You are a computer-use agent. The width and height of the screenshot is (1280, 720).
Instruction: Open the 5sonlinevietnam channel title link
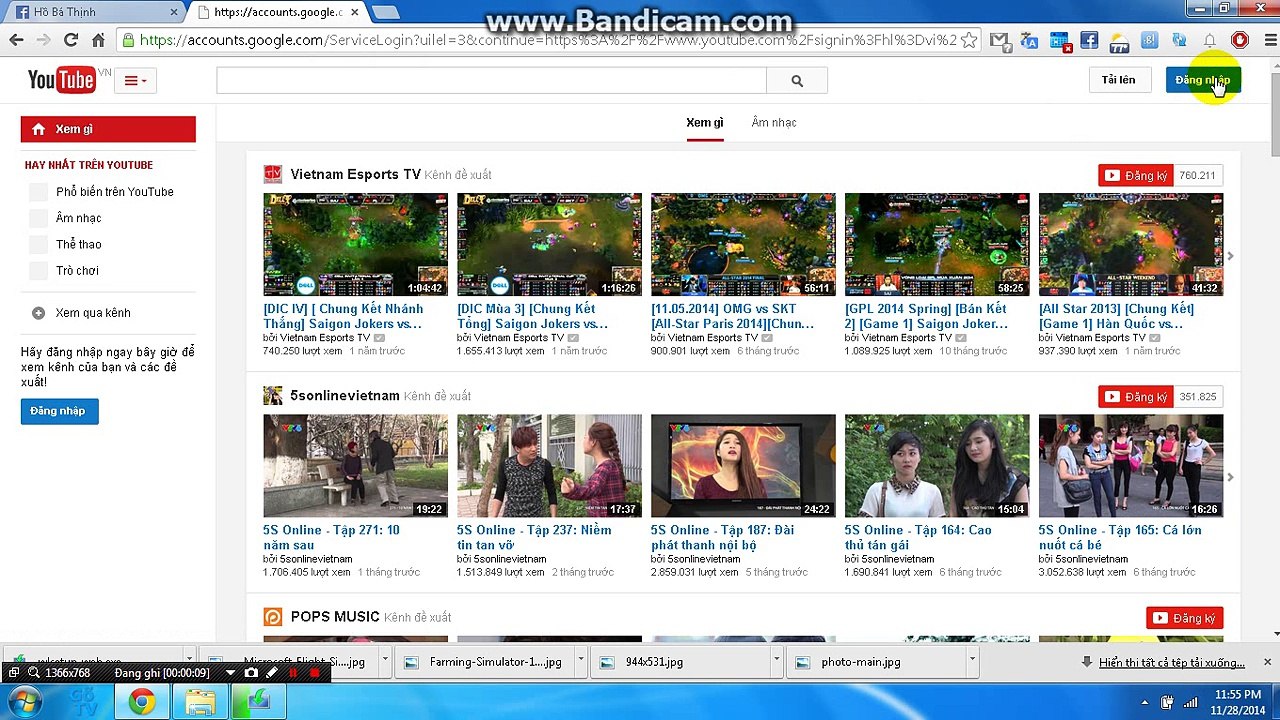[x=345, y=396]
